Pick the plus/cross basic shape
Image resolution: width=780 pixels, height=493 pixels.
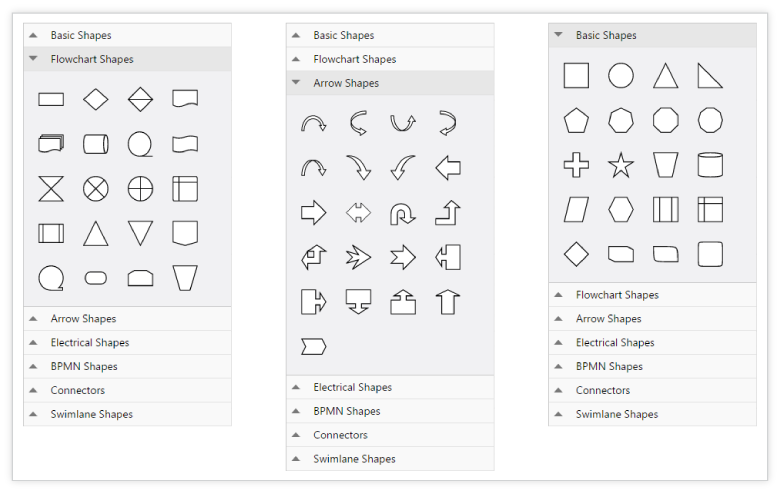coord(576,165)
